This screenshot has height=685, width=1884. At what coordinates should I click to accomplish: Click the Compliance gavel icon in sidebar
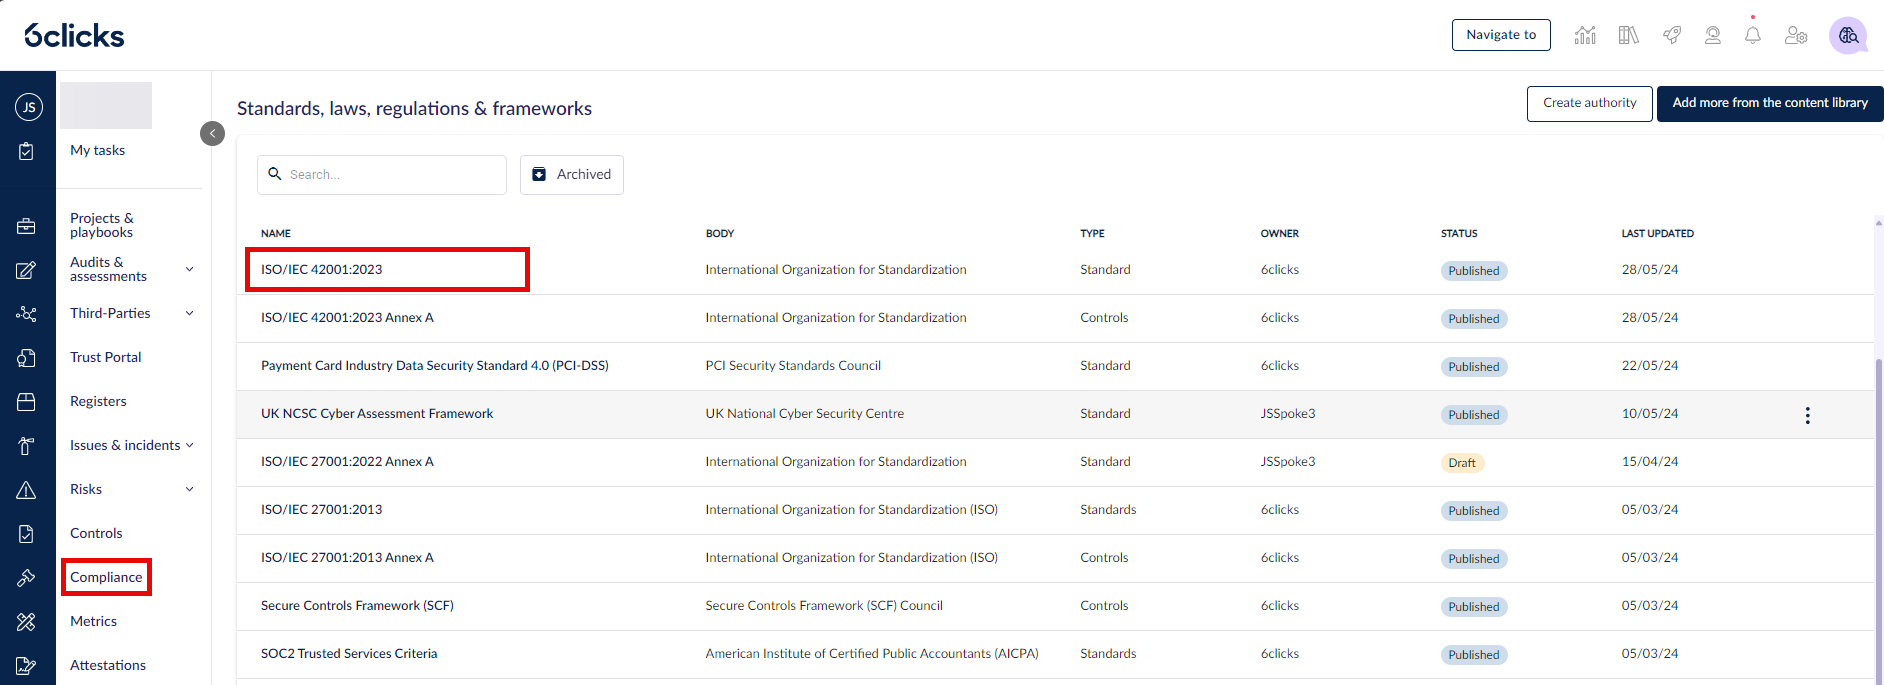pos(27,578)
